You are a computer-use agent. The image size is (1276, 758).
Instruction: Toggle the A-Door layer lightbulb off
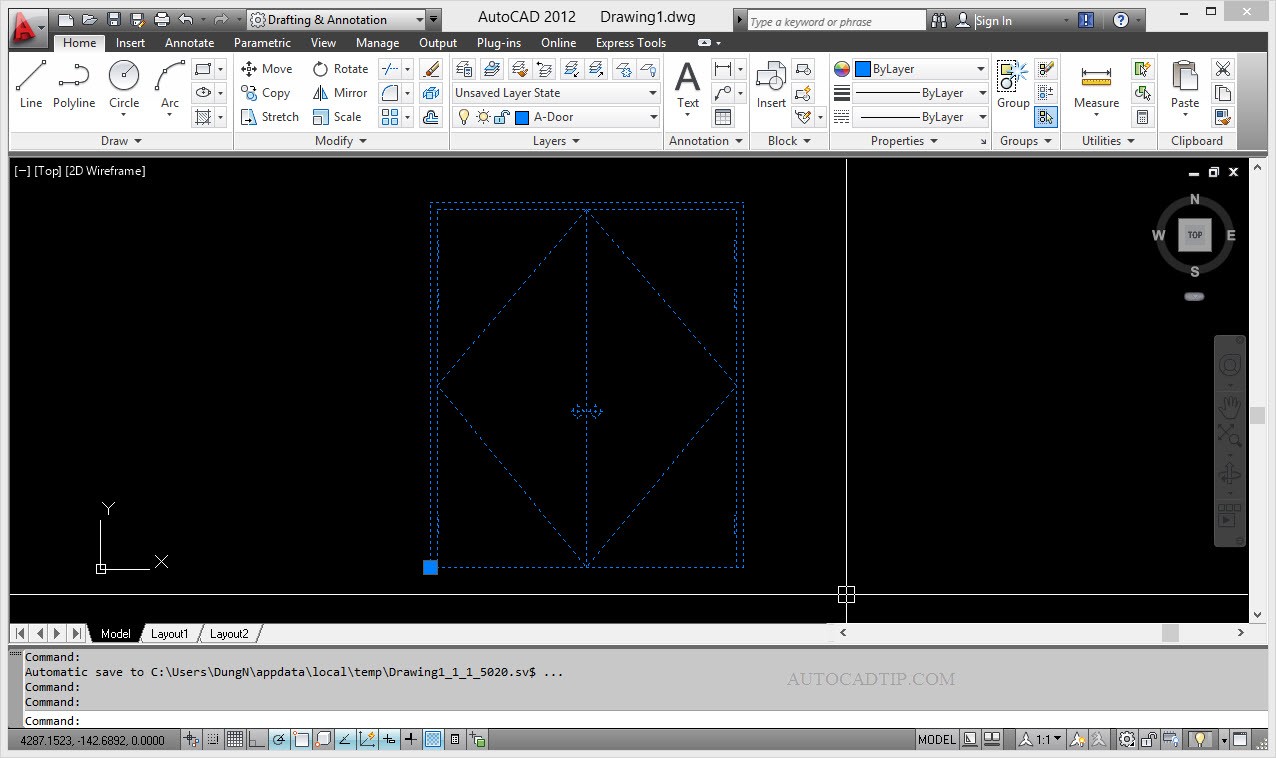(464, 116)
